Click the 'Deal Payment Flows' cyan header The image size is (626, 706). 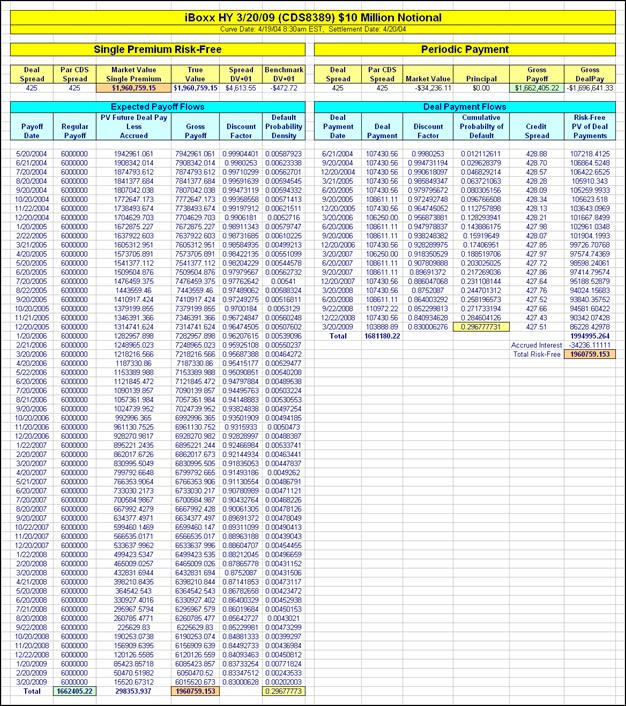pos(465,107)
